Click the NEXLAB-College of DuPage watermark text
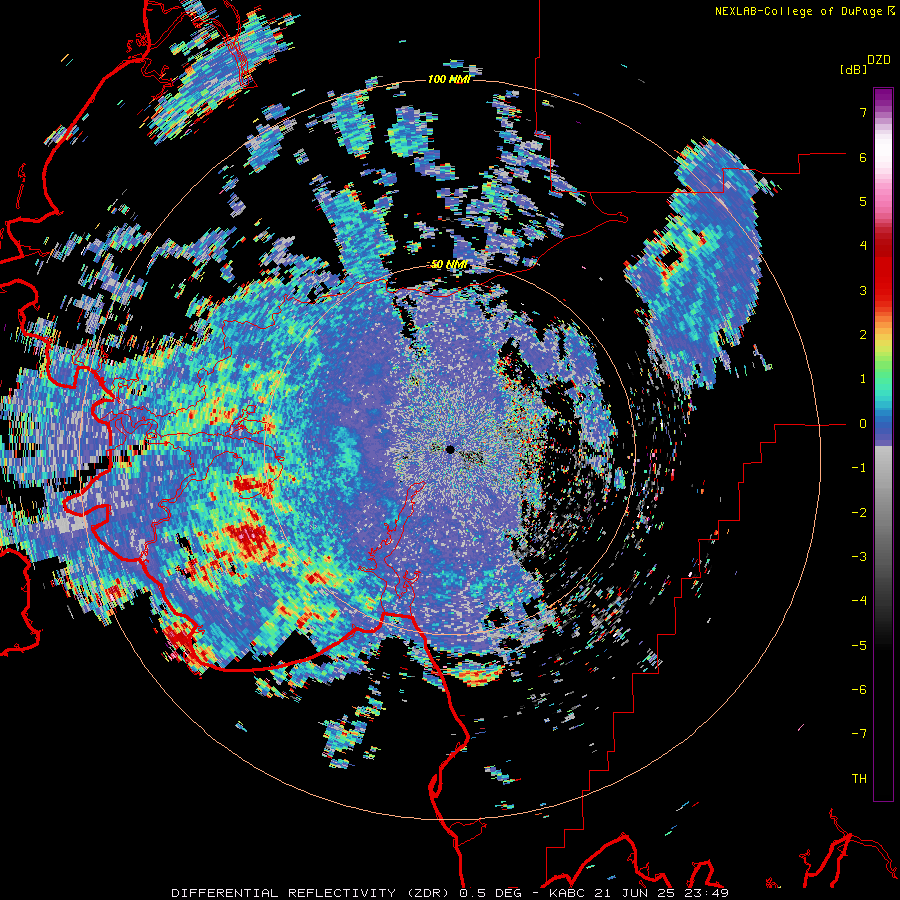Image resolution: width=900 pixels, height=900 pixels. tap(804, 11)
